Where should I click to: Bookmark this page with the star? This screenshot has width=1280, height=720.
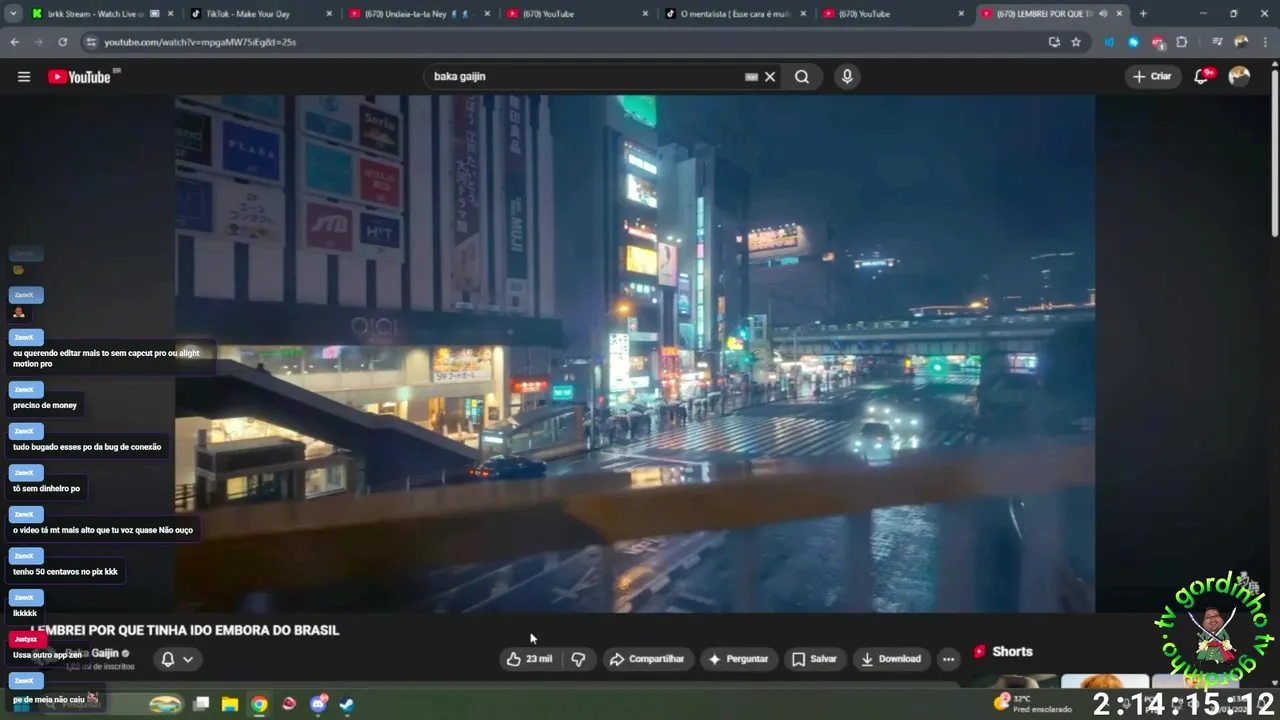pos(1076,42)
